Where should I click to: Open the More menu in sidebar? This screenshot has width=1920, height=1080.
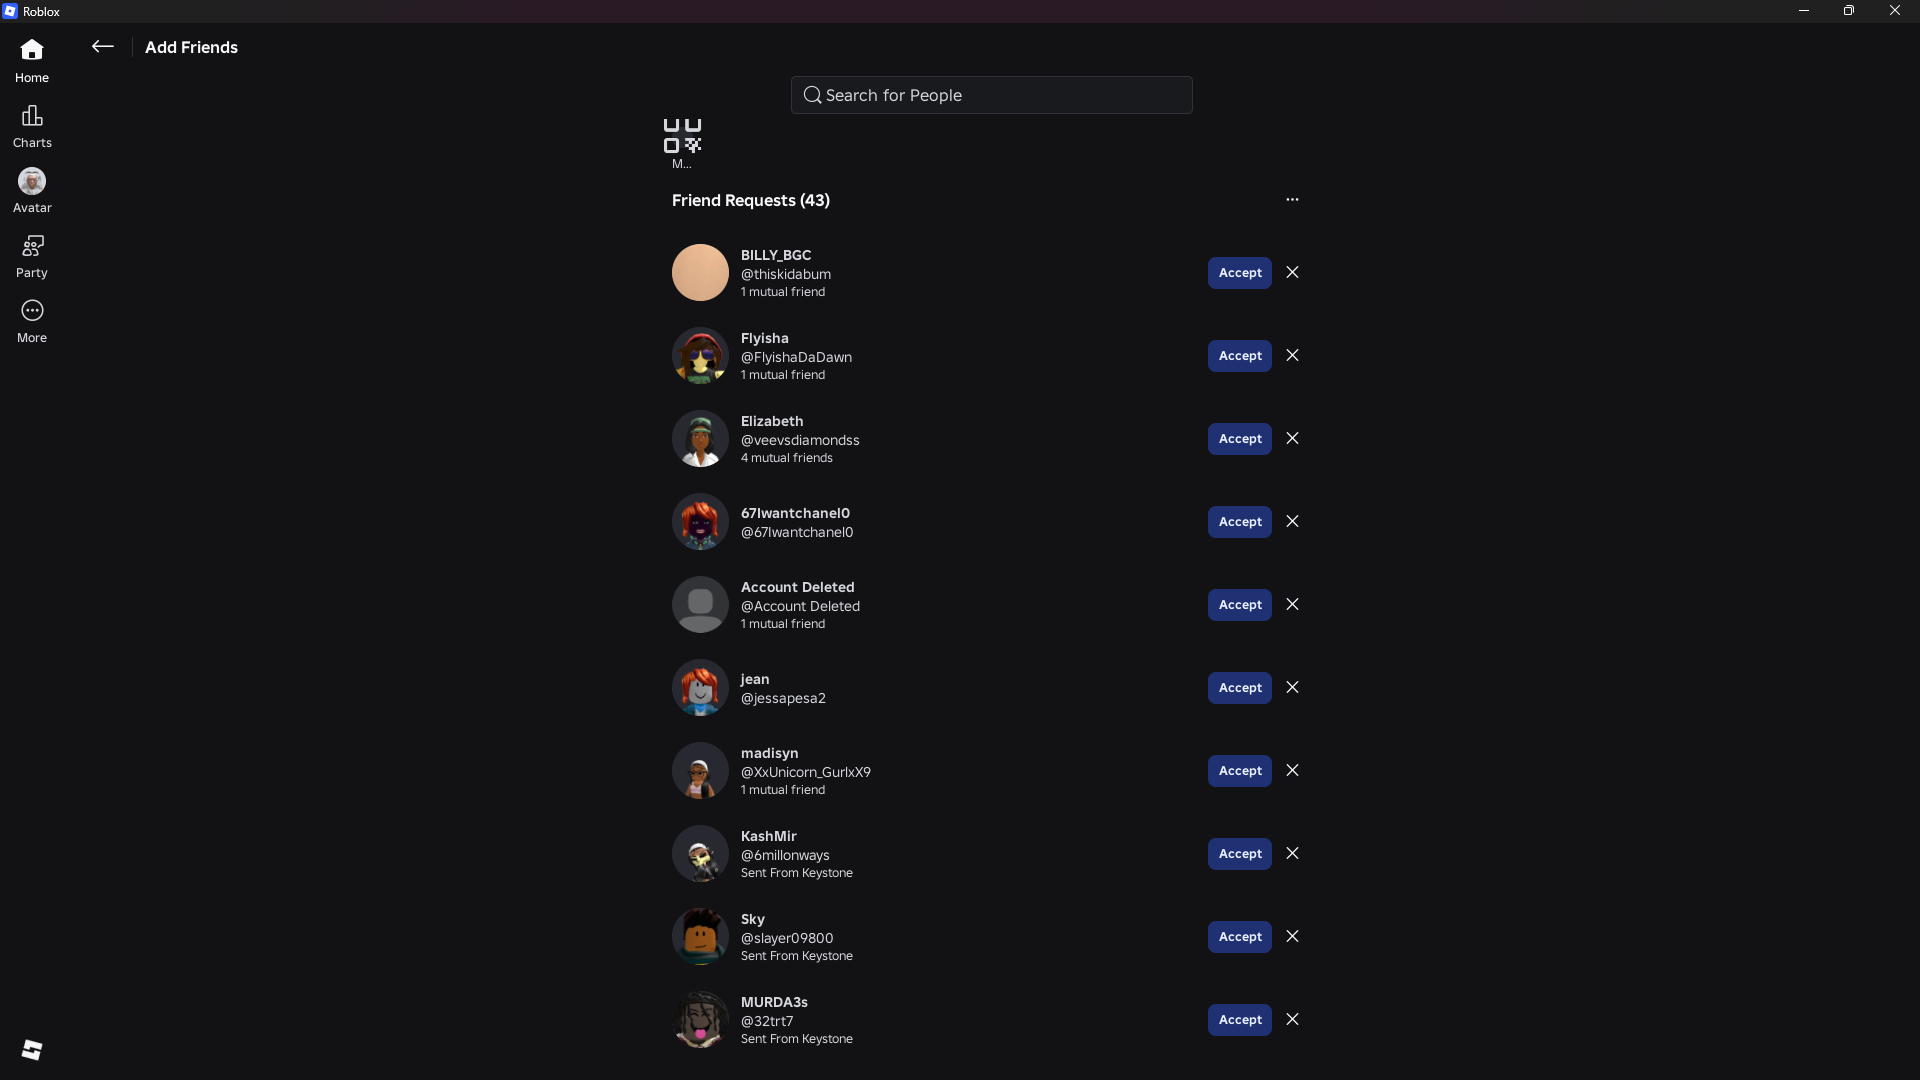[32, 322]
